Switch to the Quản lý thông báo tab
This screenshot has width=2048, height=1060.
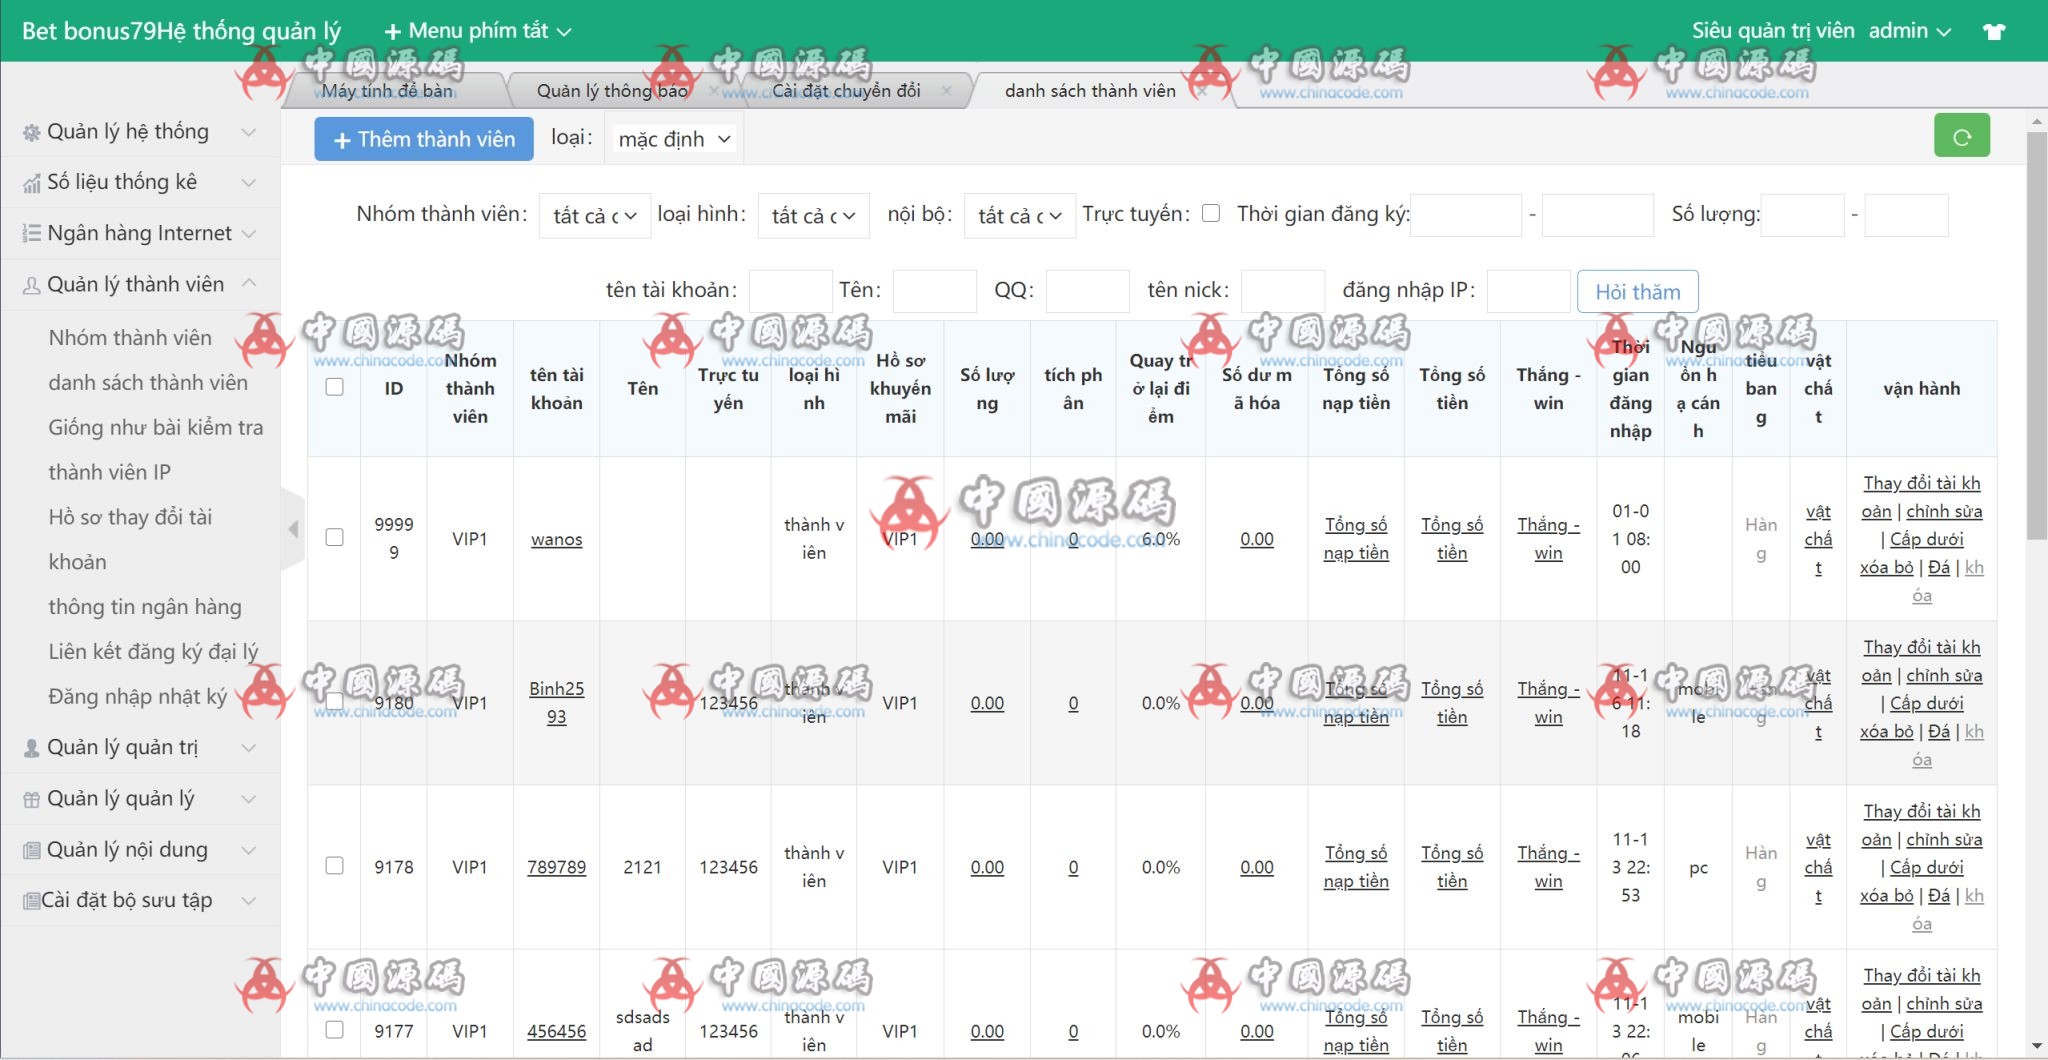(x=611, y=91)
